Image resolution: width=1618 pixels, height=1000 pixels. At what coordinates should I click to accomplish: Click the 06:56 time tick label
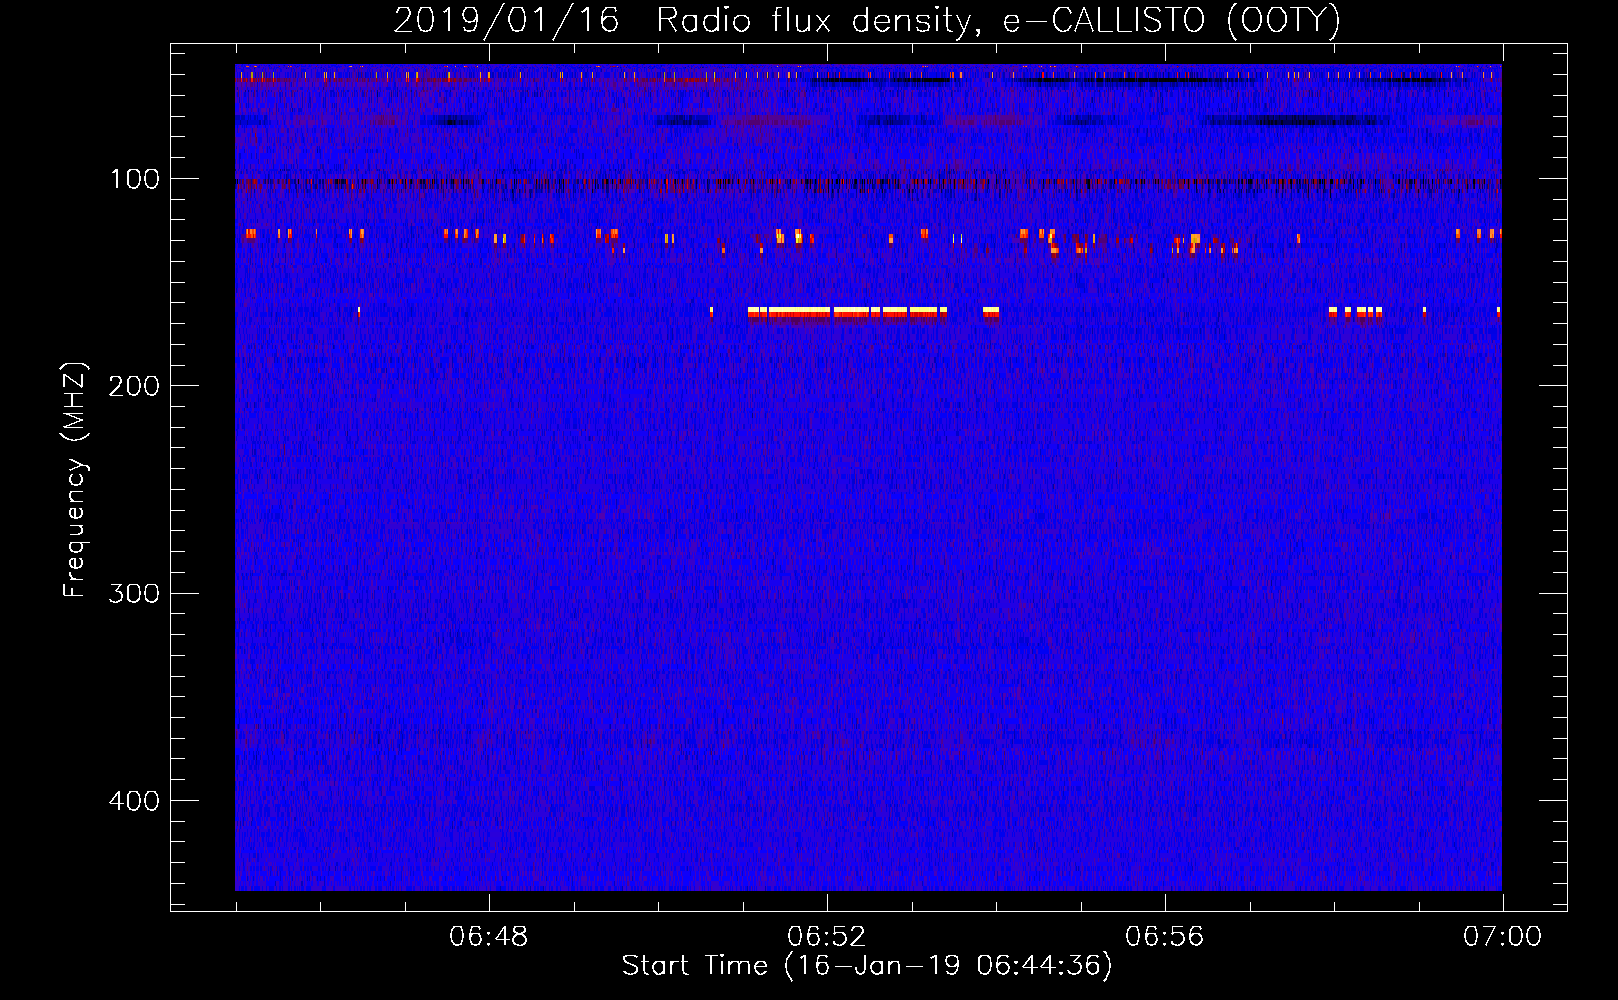(1165, 937)
